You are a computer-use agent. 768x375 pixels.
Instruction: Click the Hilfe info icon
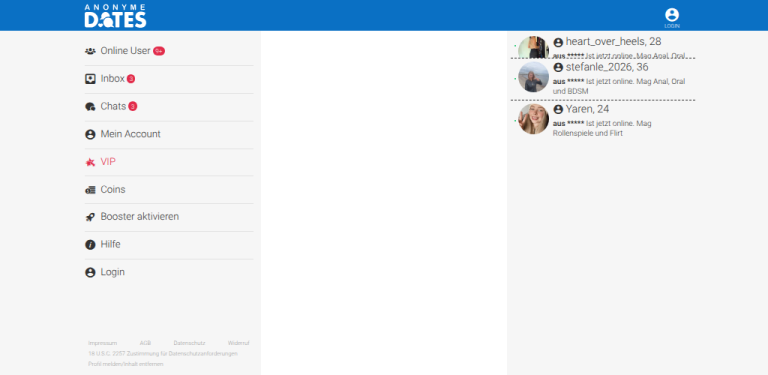point(90,244)
